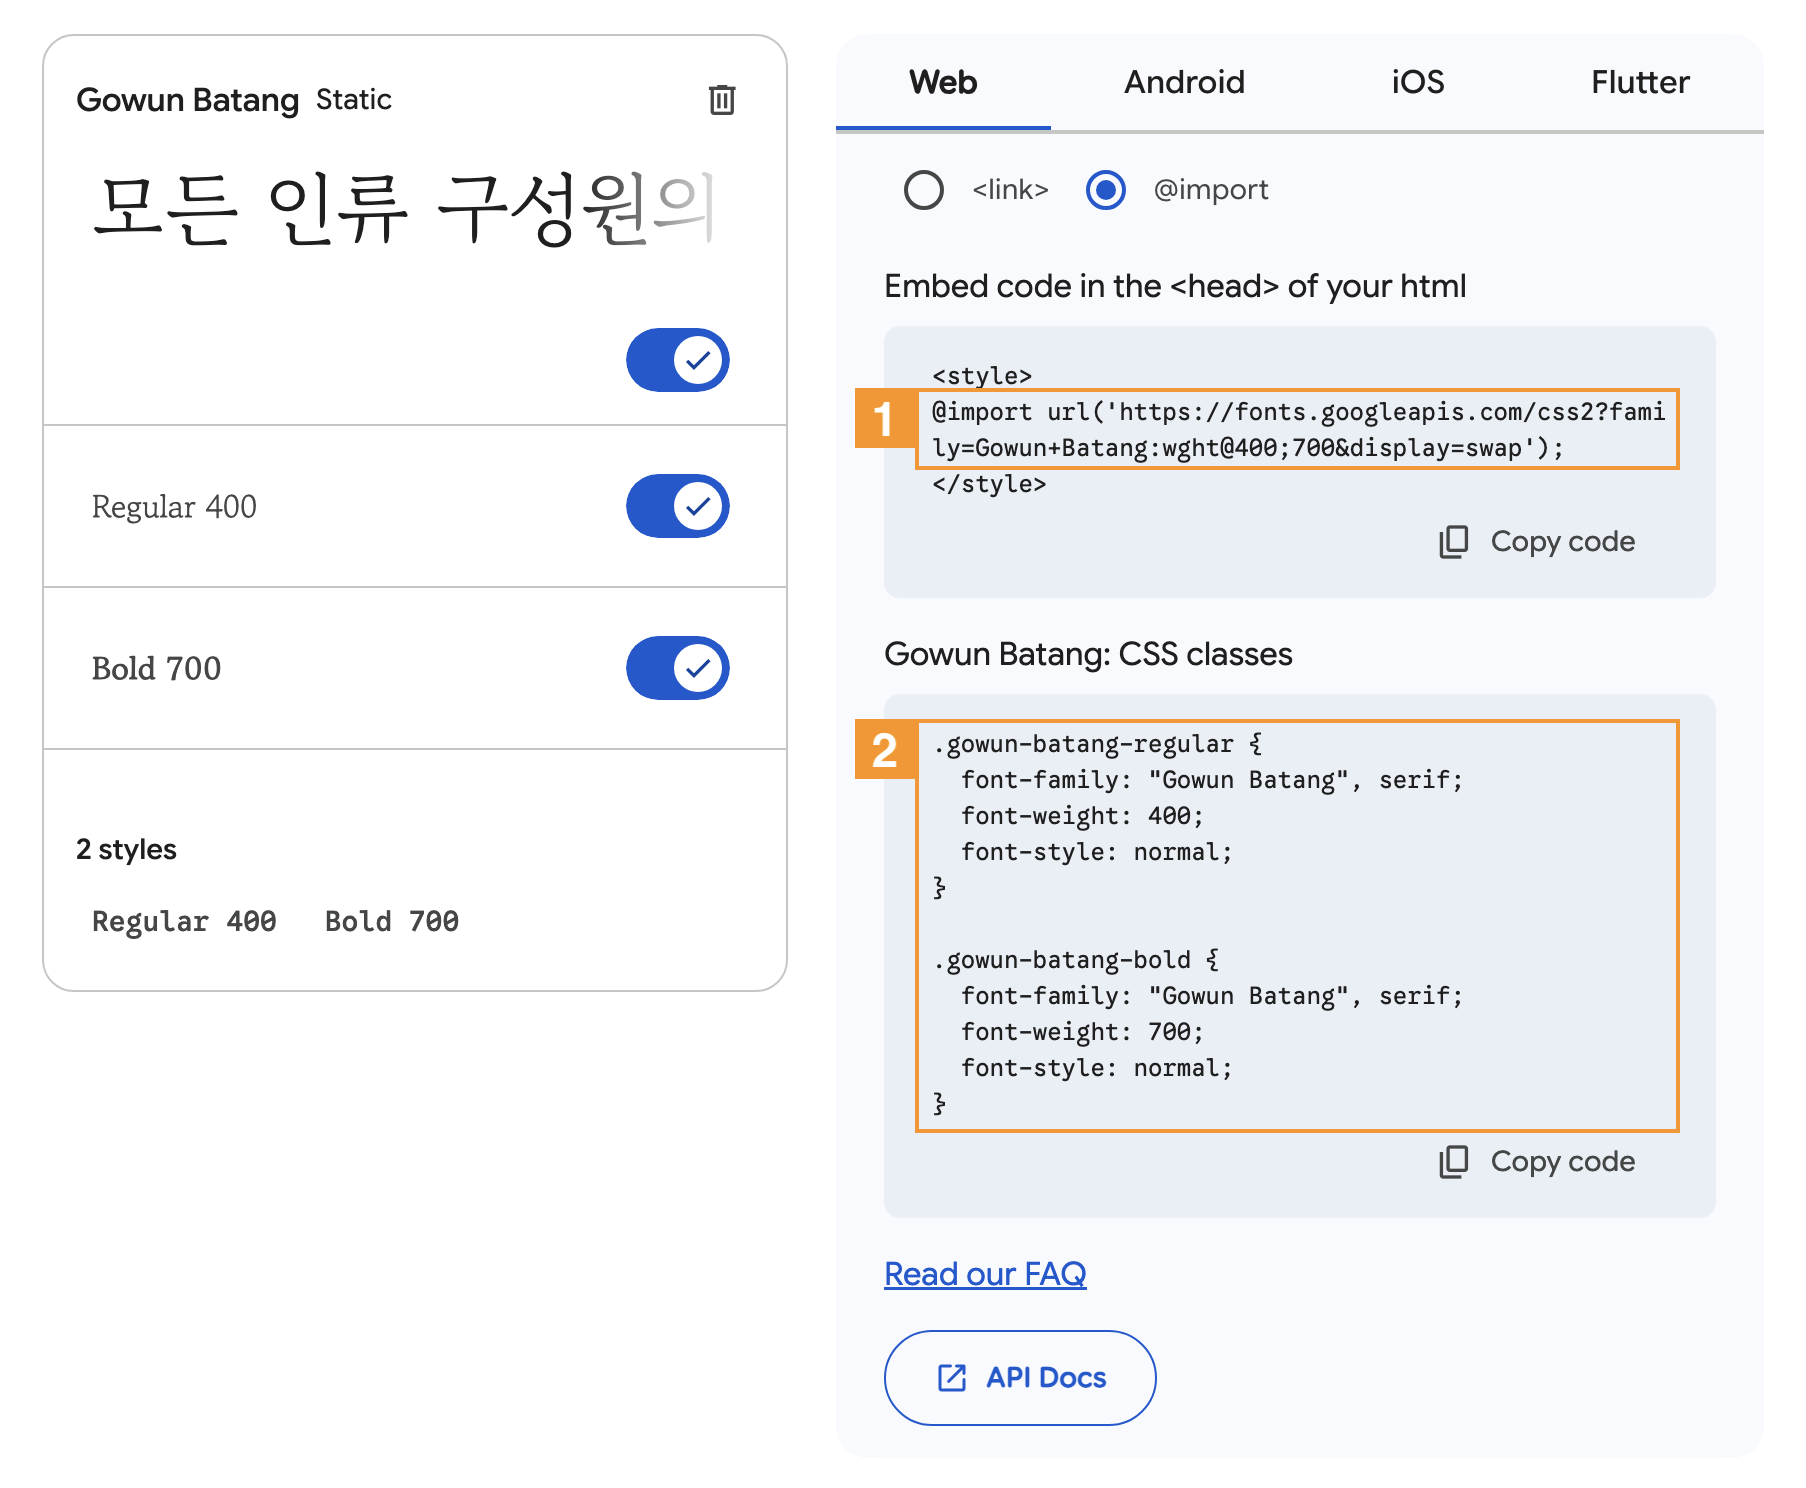Screen dimensions: 1806x1488
Task: Click the Copy code text for embed code
Action: (1562, 542)
